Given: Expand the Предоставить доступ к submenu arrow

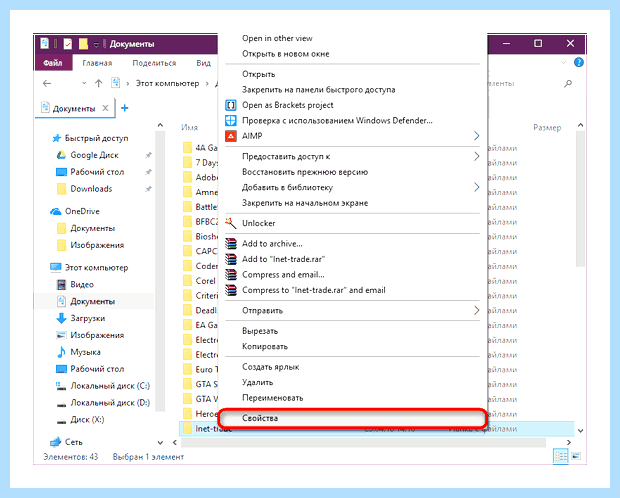Looking at the screenshot, I should coord(476,157).
